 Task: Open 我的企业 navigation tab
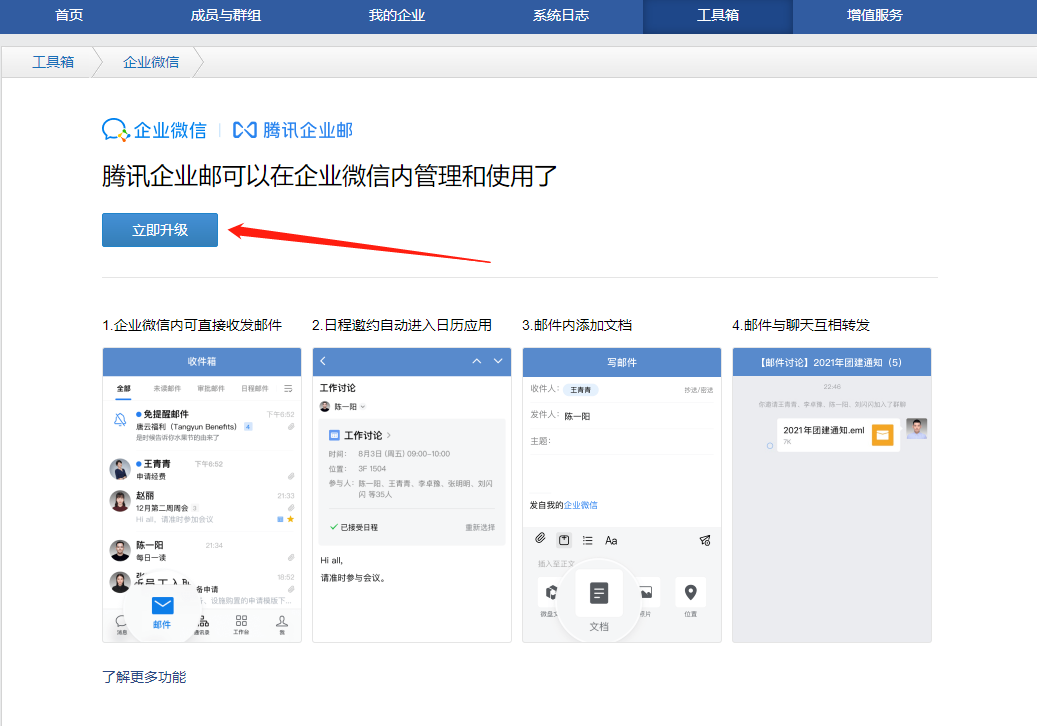click(396, 16)
